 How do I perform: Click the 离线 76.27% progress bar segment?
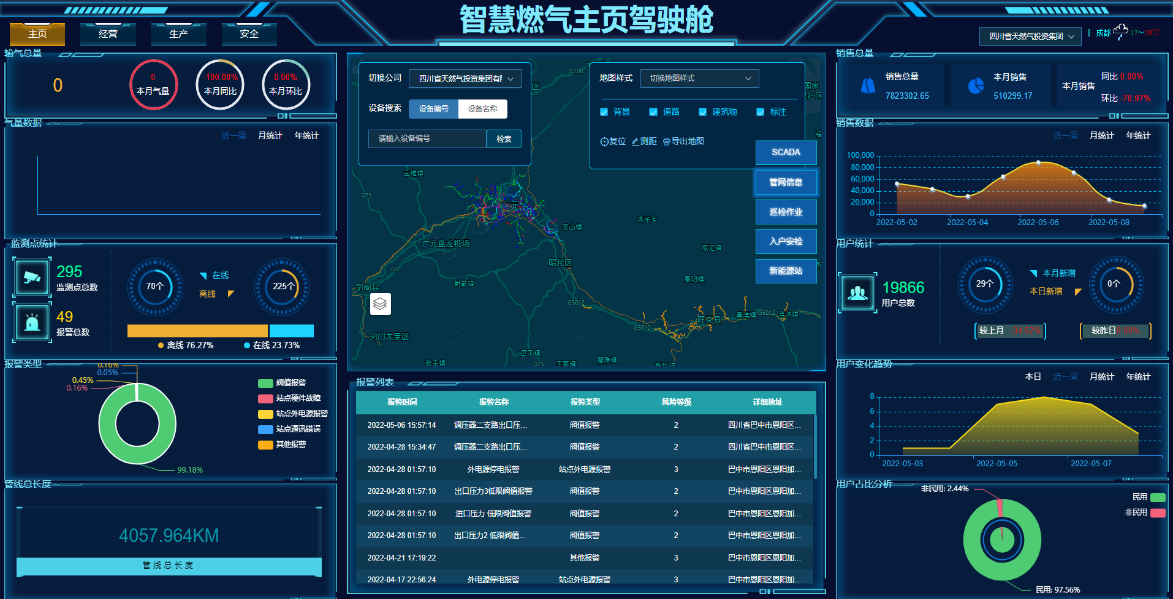coord(200,330)
